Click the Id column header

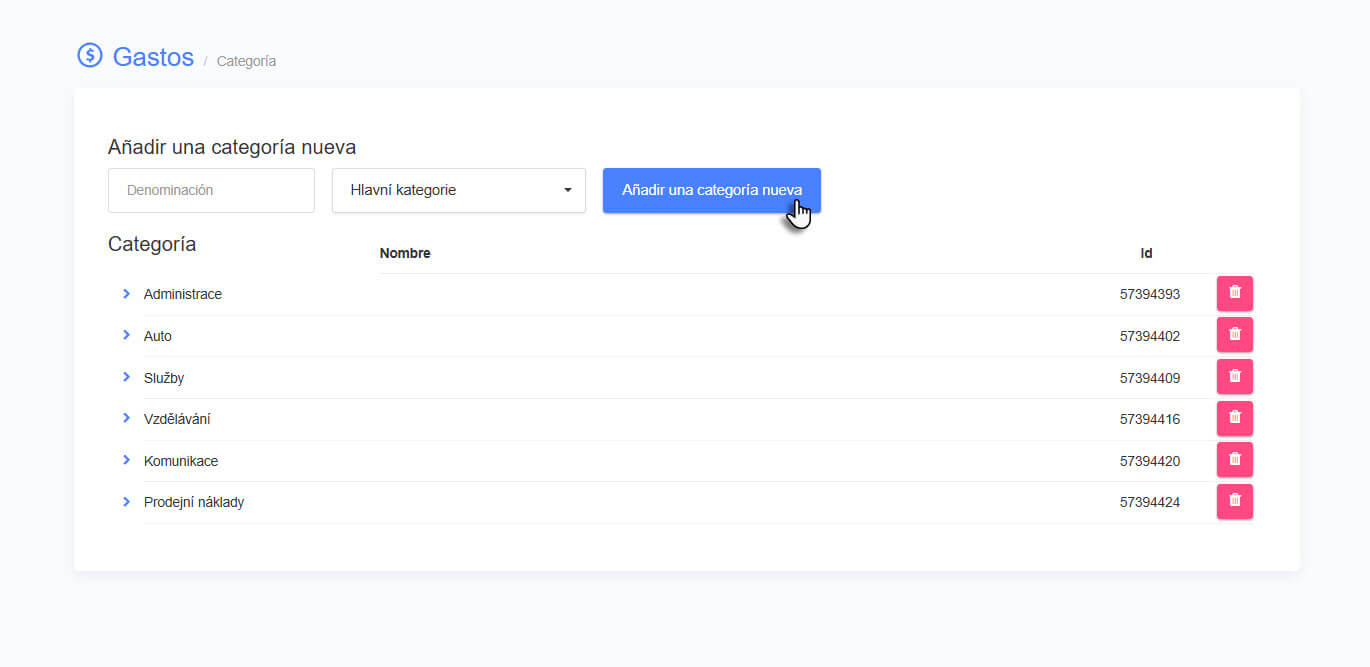(1146, 253)
